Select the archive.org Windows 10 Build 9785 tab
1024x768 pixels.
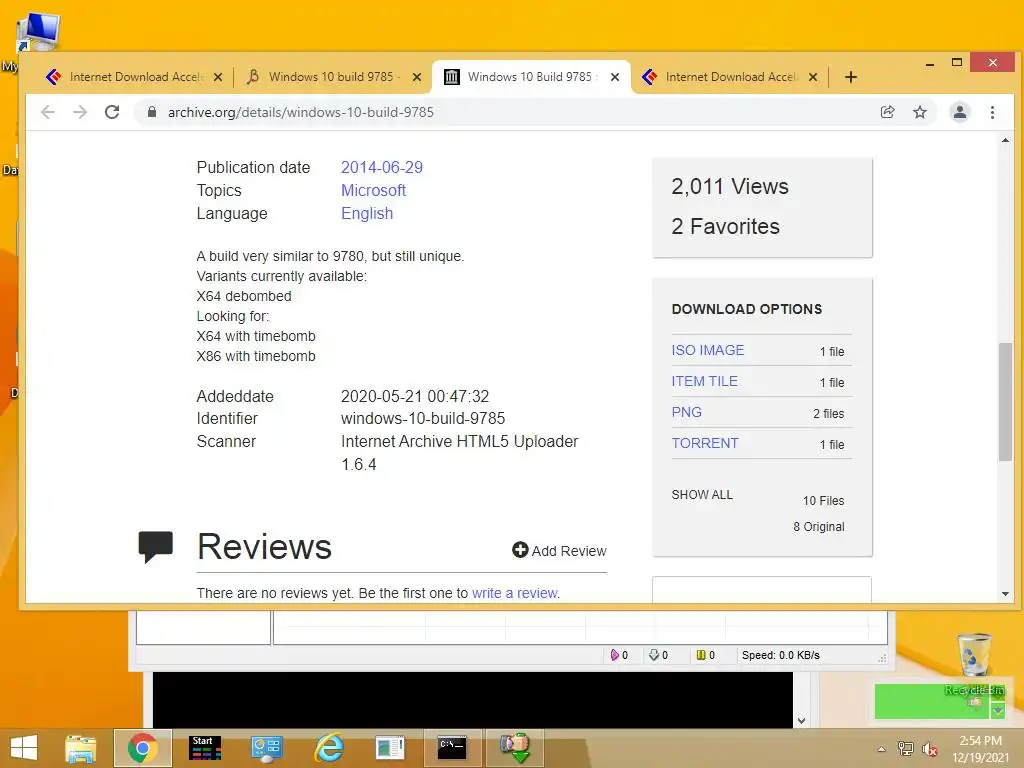pyautogui.click(x=530, y=77)
